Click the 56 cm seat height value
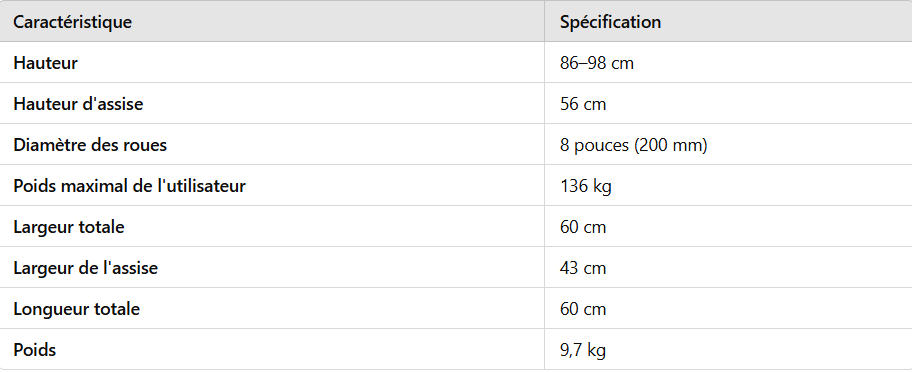 click(583, 104)
